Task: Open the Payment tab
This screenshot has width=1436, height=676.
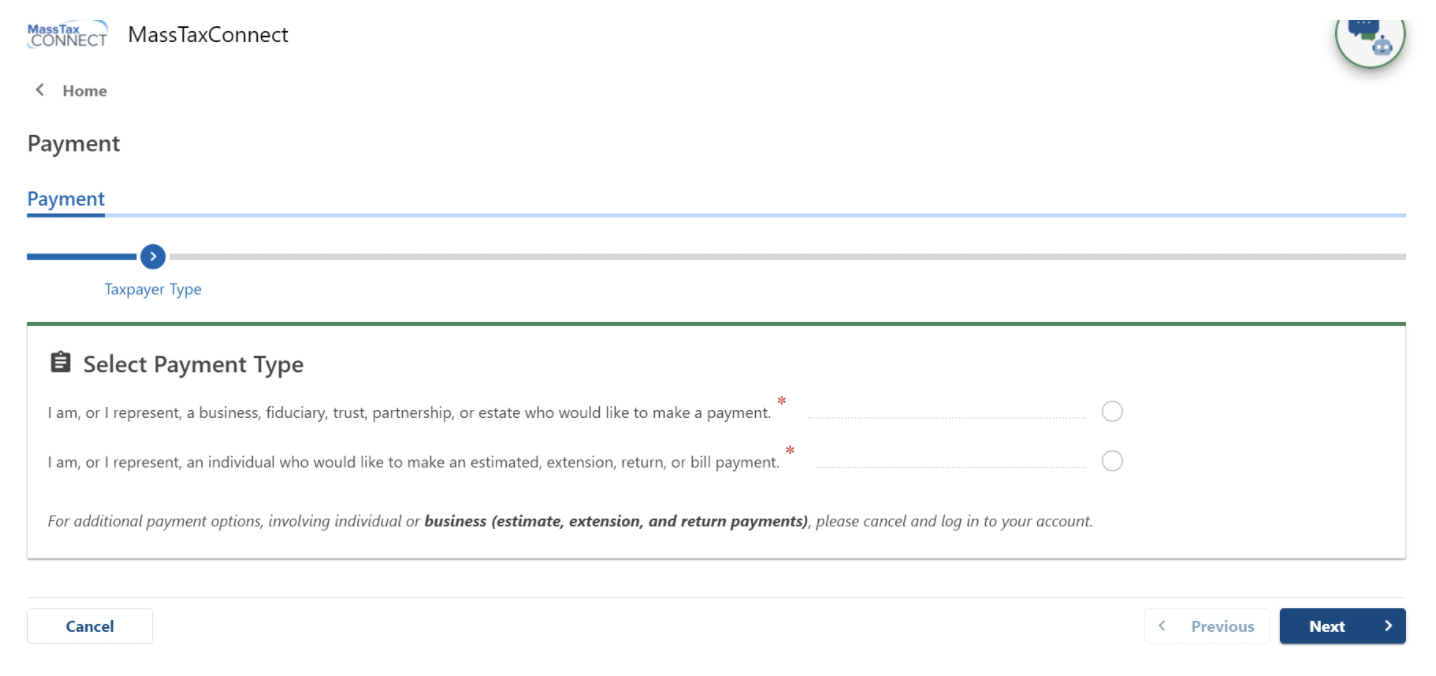Action: point(66,199)
